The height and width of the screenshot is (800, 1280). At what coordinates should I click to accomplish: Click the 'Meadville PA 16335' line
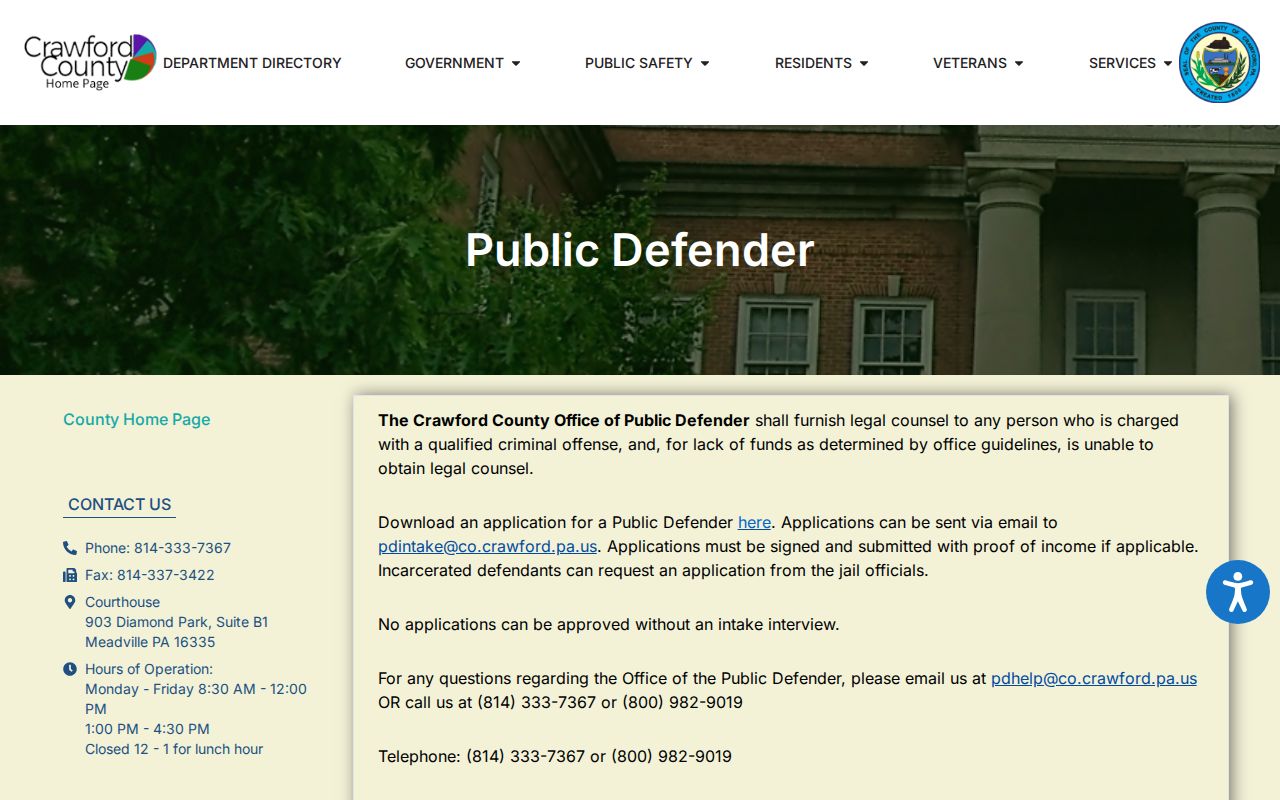tap(150, 642)
